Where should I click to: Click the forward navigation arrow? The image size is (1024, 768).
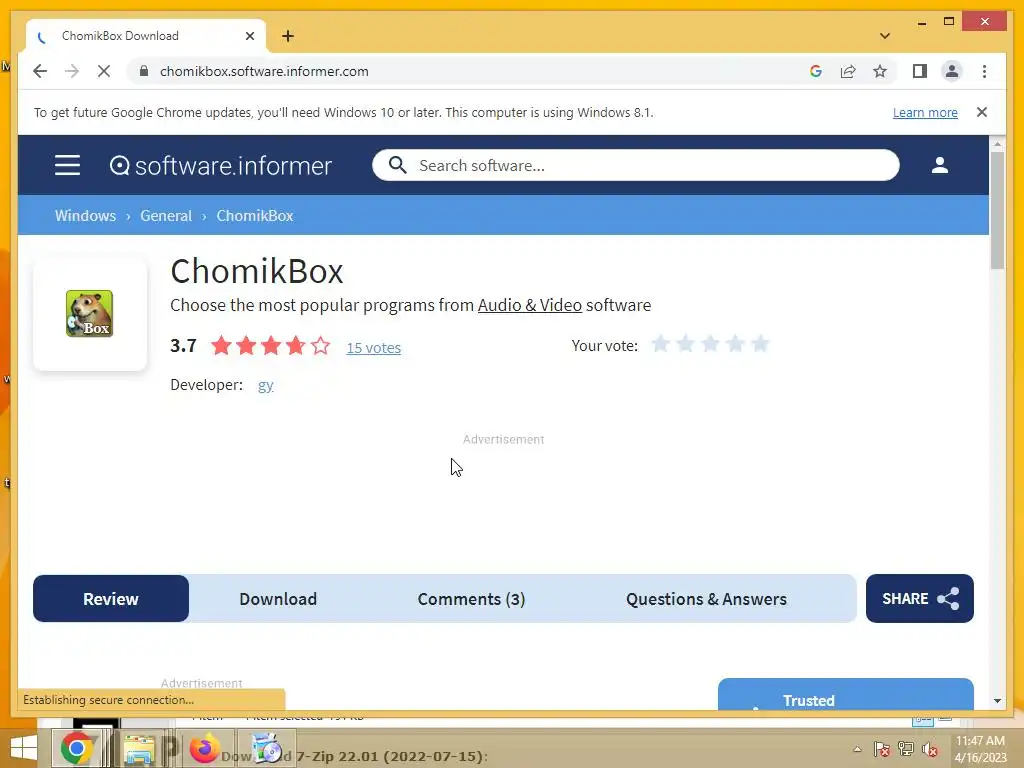pyautogui.click(x=72, y=71)
